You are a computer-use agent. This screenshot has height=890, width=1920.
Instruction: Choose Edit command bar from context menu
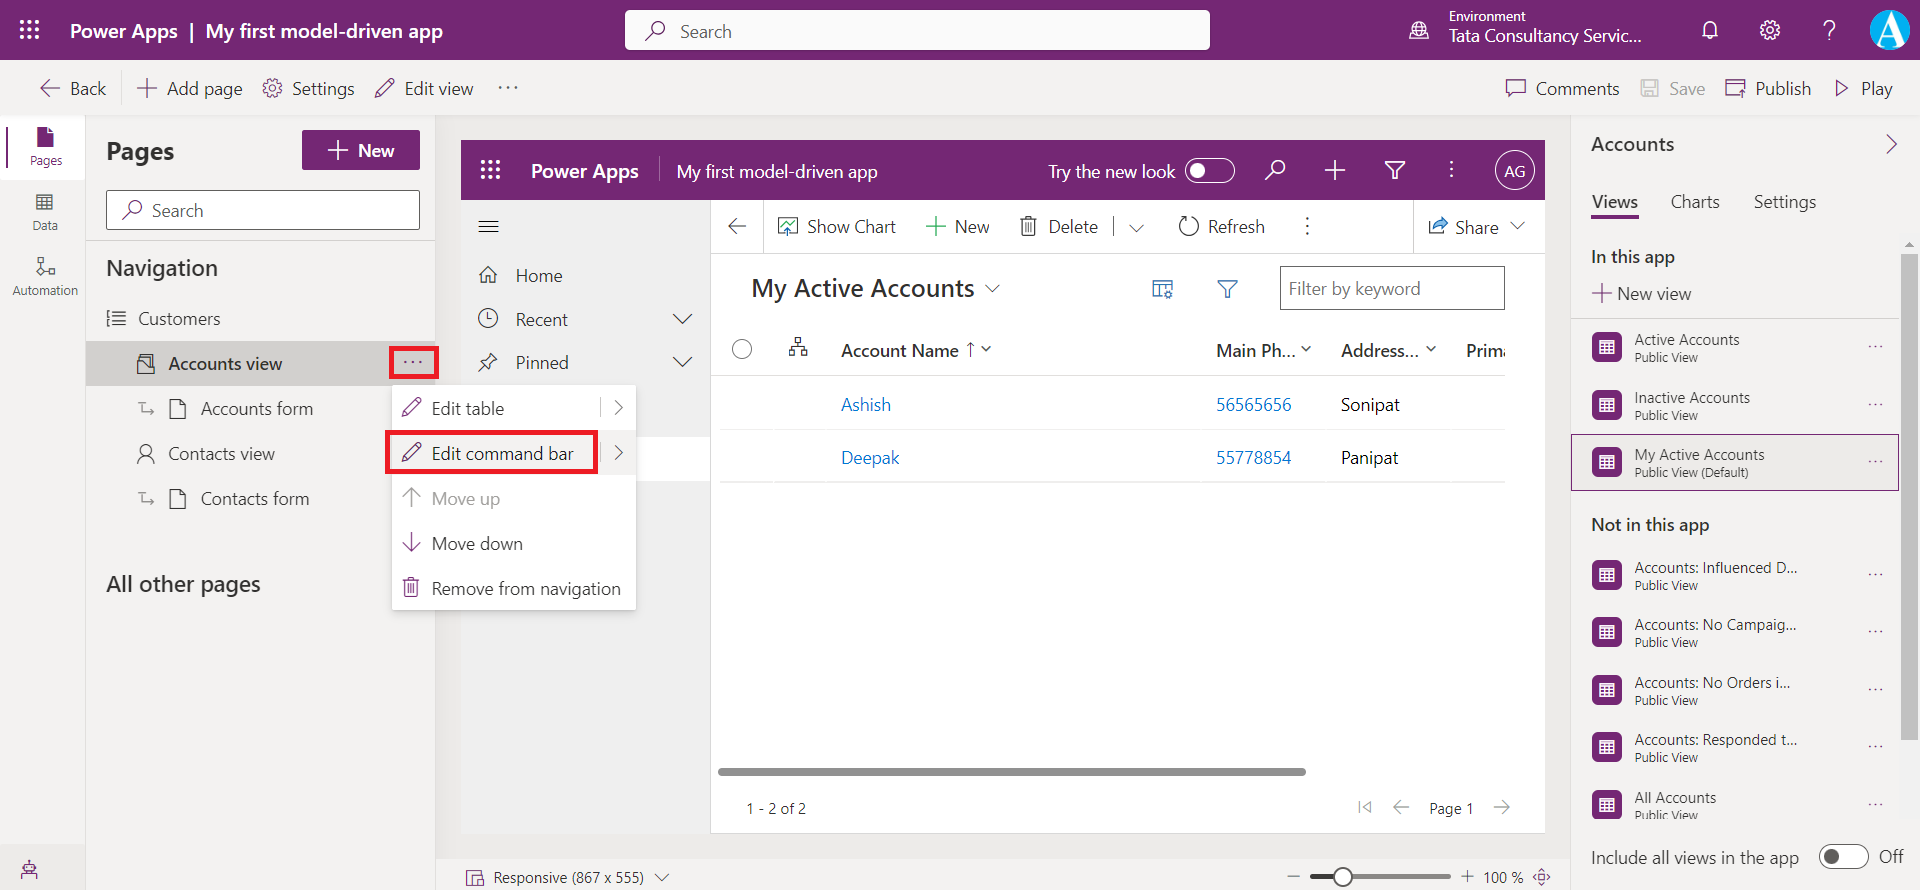pos(501,454)
